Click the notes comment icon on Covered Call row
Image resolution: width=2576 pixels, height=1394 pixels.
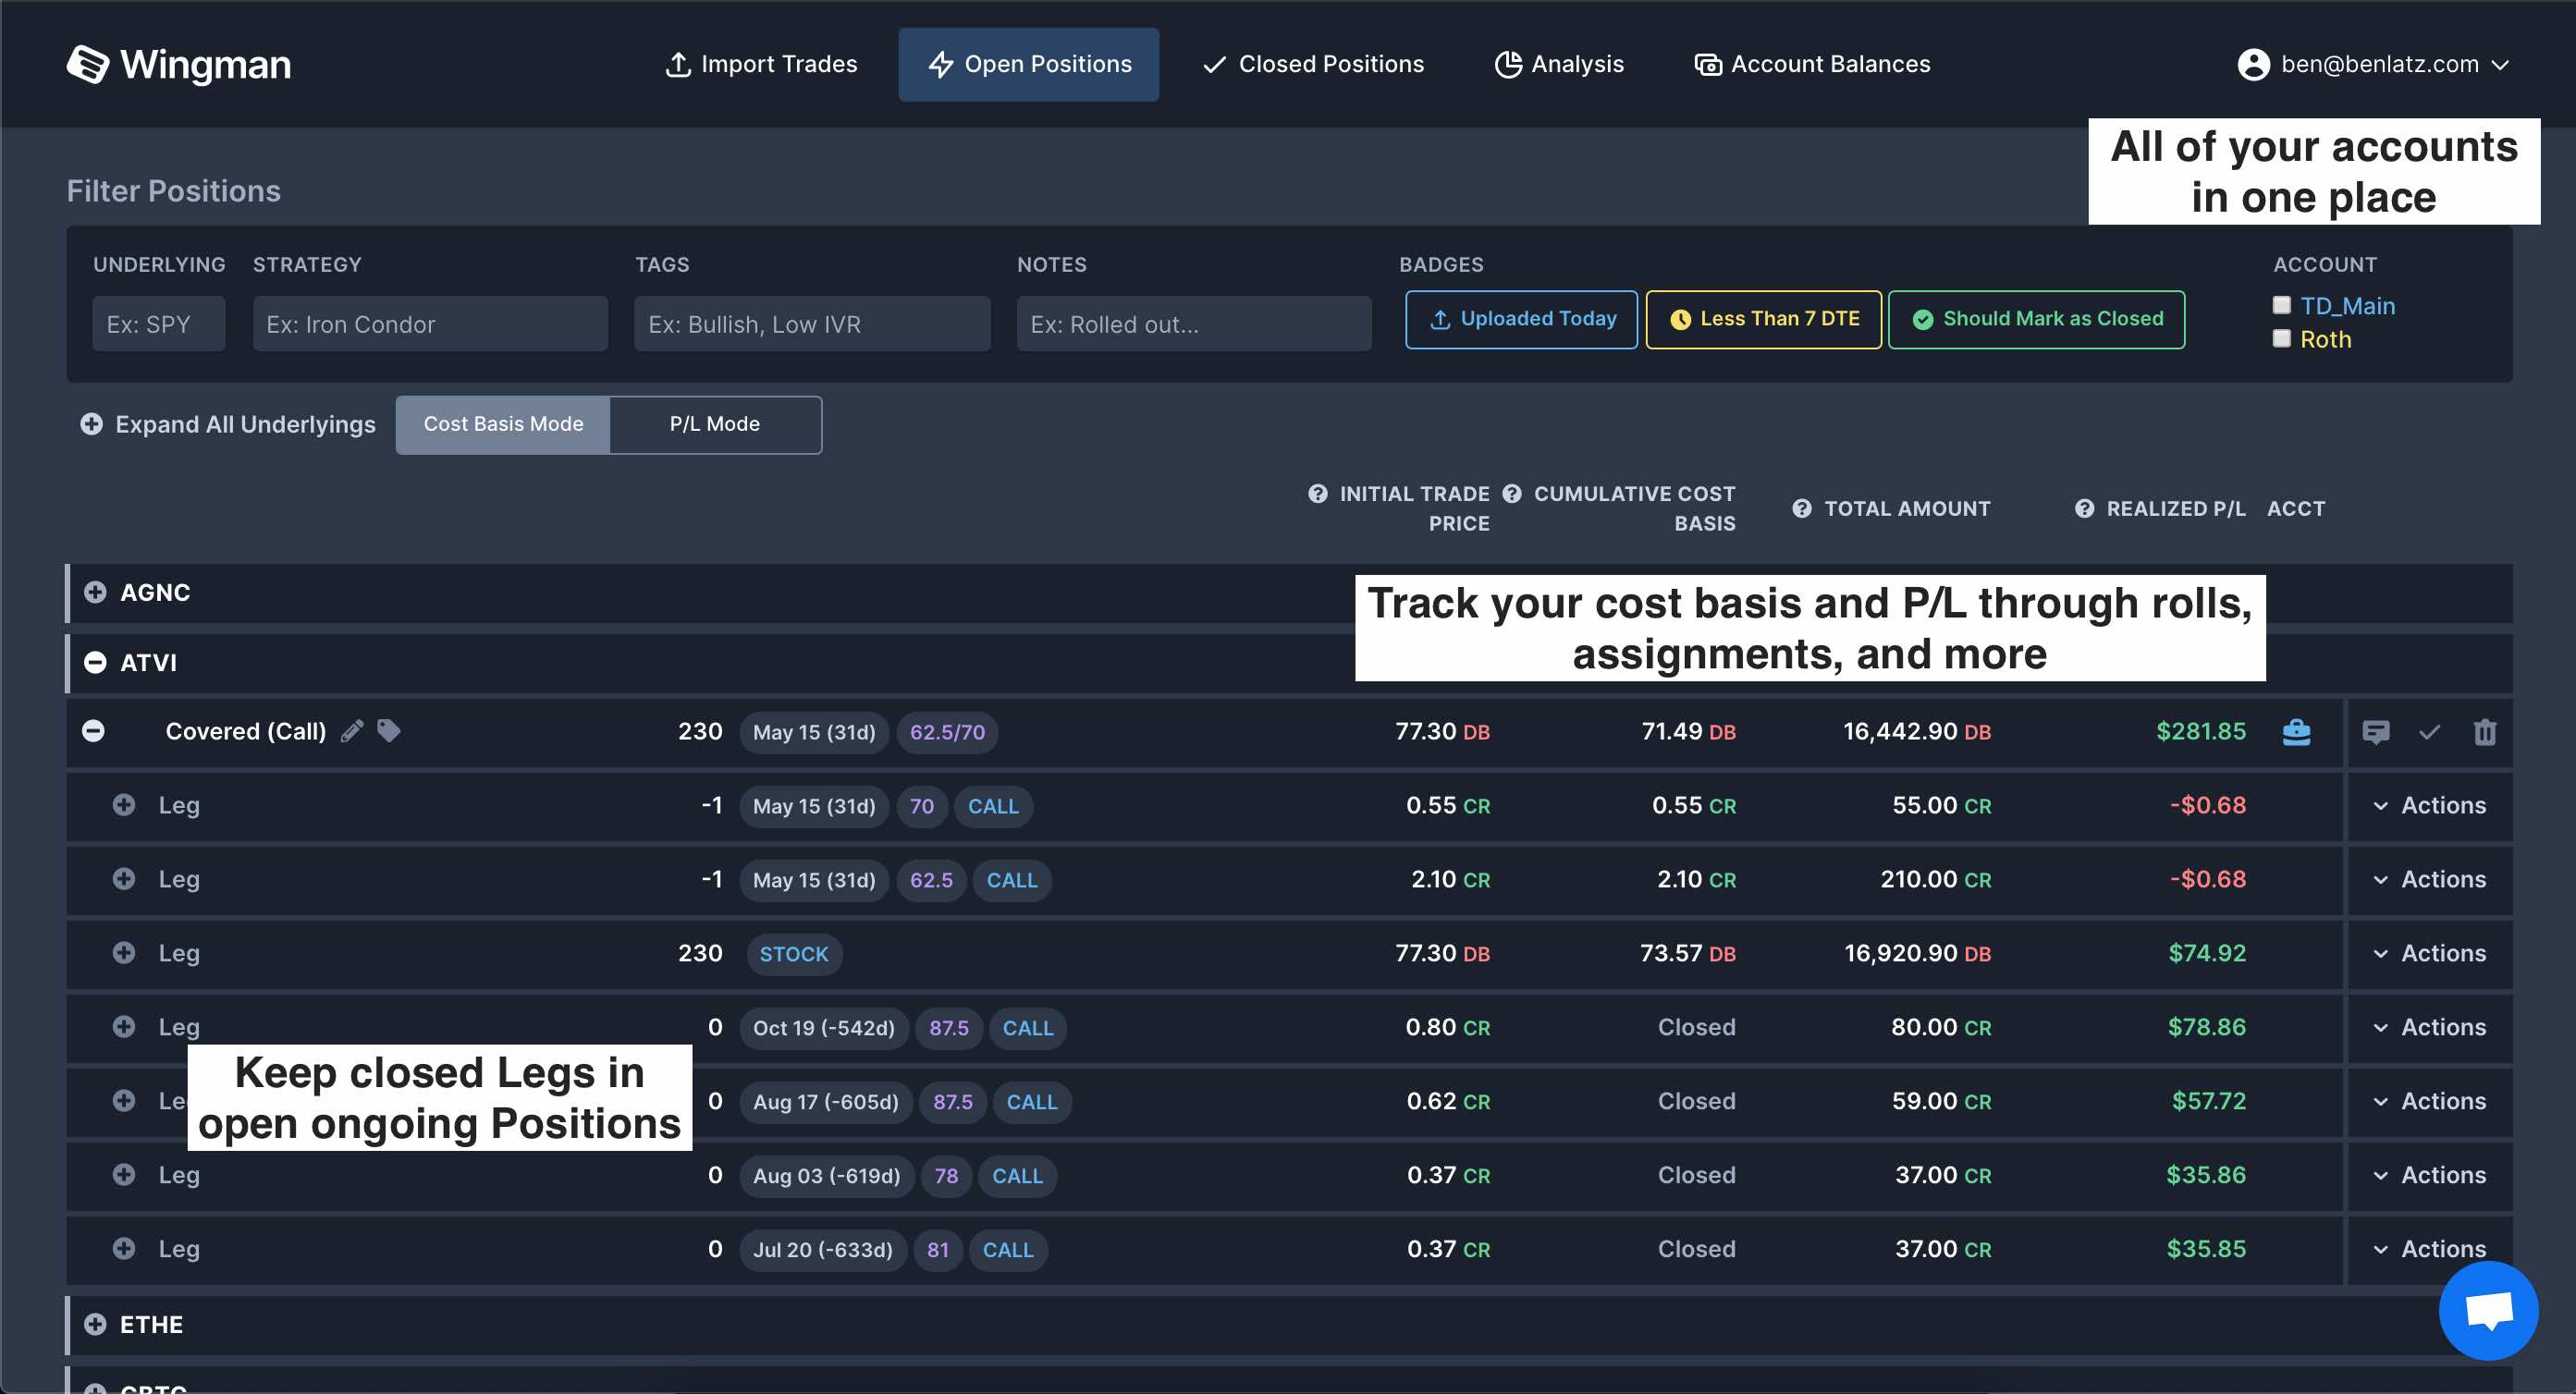(2376, 732)
